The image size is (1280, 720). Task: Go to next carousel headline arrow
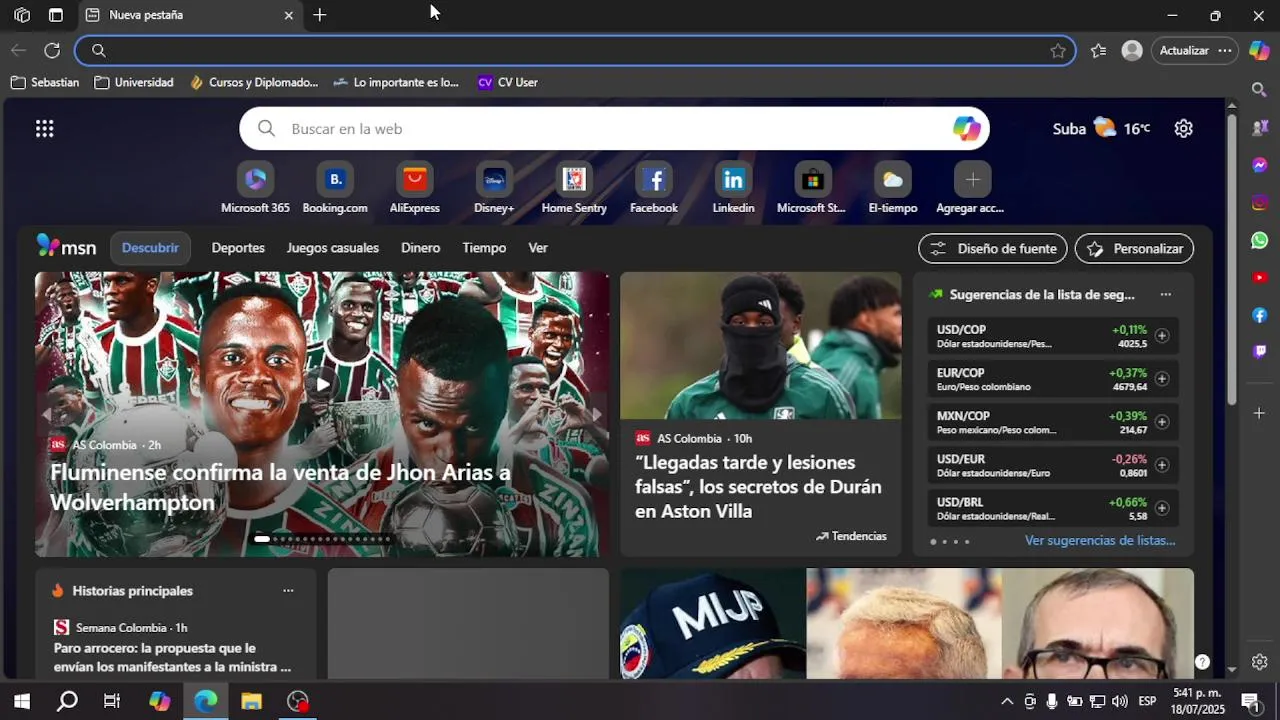pos(597,414)
